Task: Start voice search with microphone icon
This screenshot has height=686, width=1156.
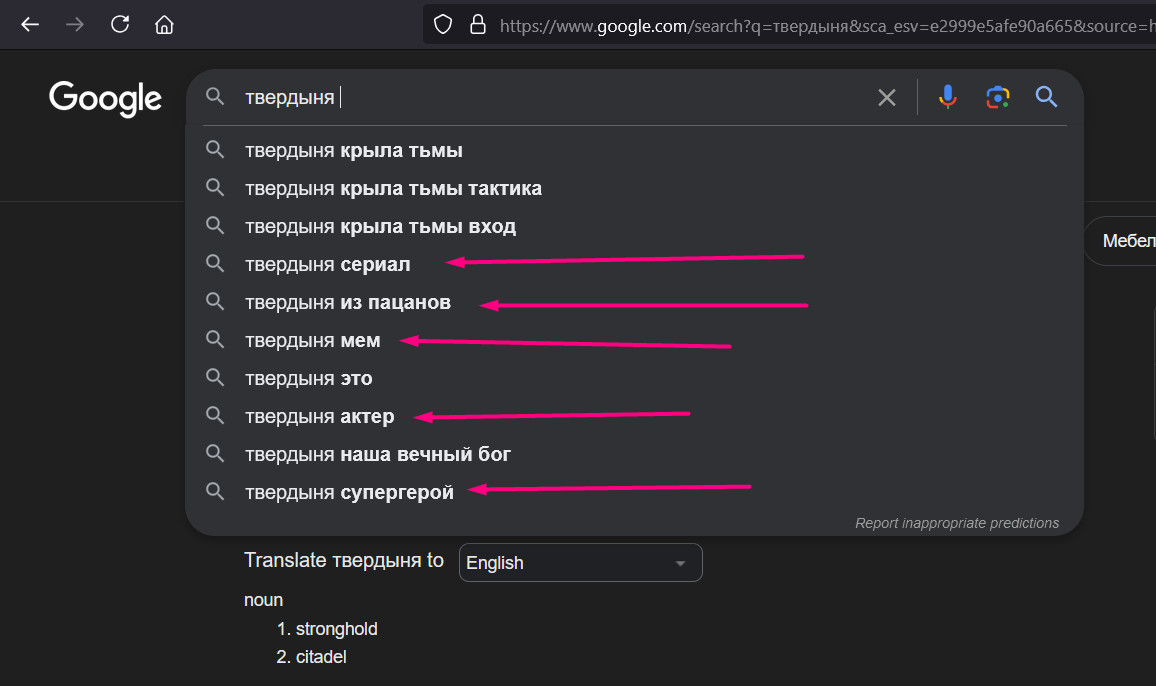Action: [x=947, y=97]
